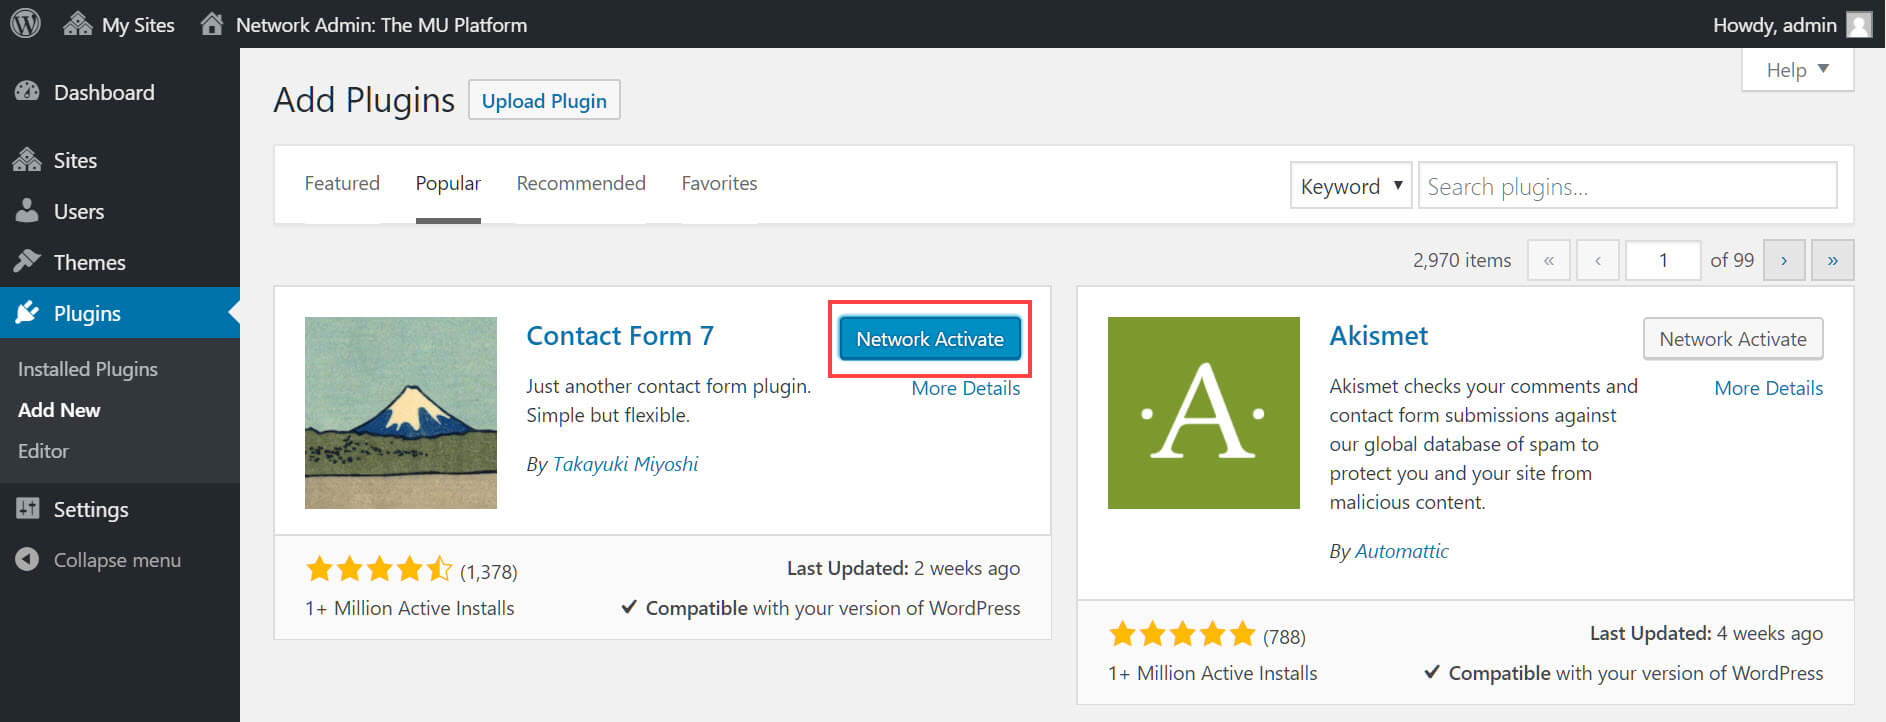Click the admin avatar image
Viewport: 1886px width, 722px height.
(1859, 25)
